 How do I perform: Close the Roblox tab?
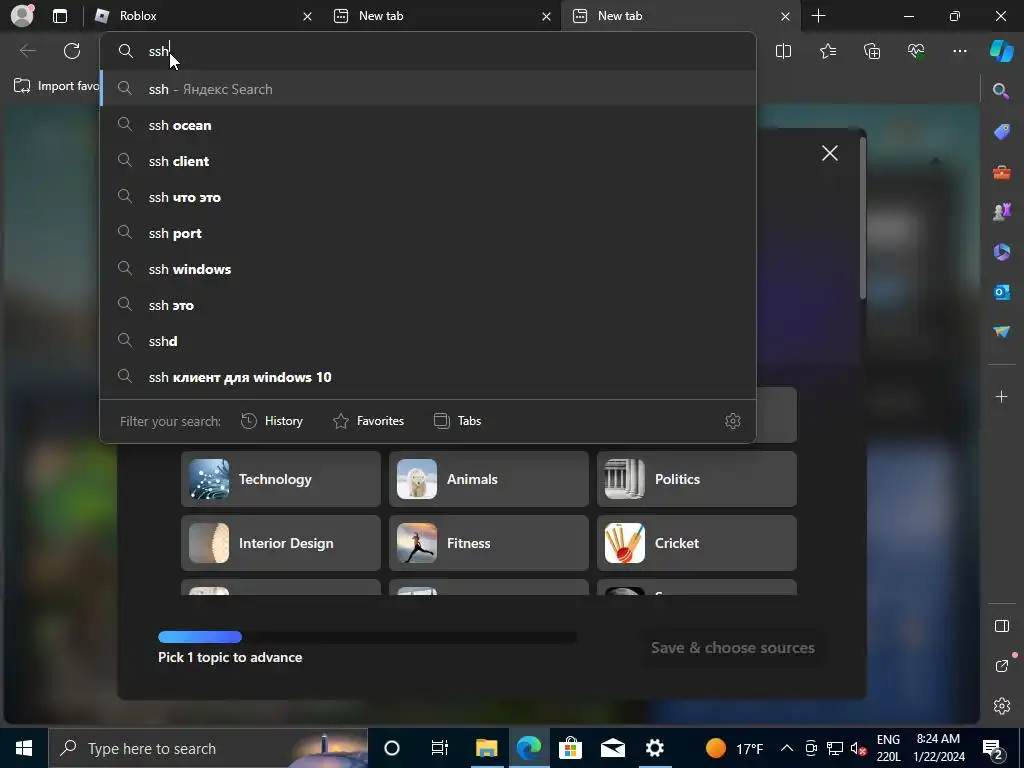(307, 16)
